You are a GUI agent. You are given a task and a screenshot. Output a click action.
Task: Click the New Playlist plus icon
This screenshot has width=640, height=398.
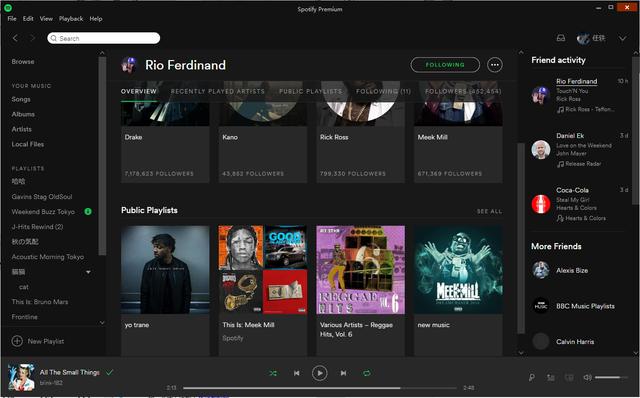17,341
